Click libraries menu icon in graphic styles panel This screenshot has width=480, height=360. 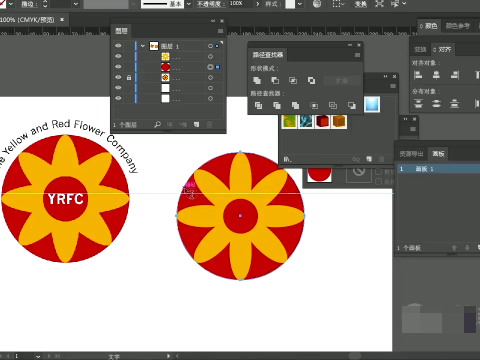[x=287, y=159]
